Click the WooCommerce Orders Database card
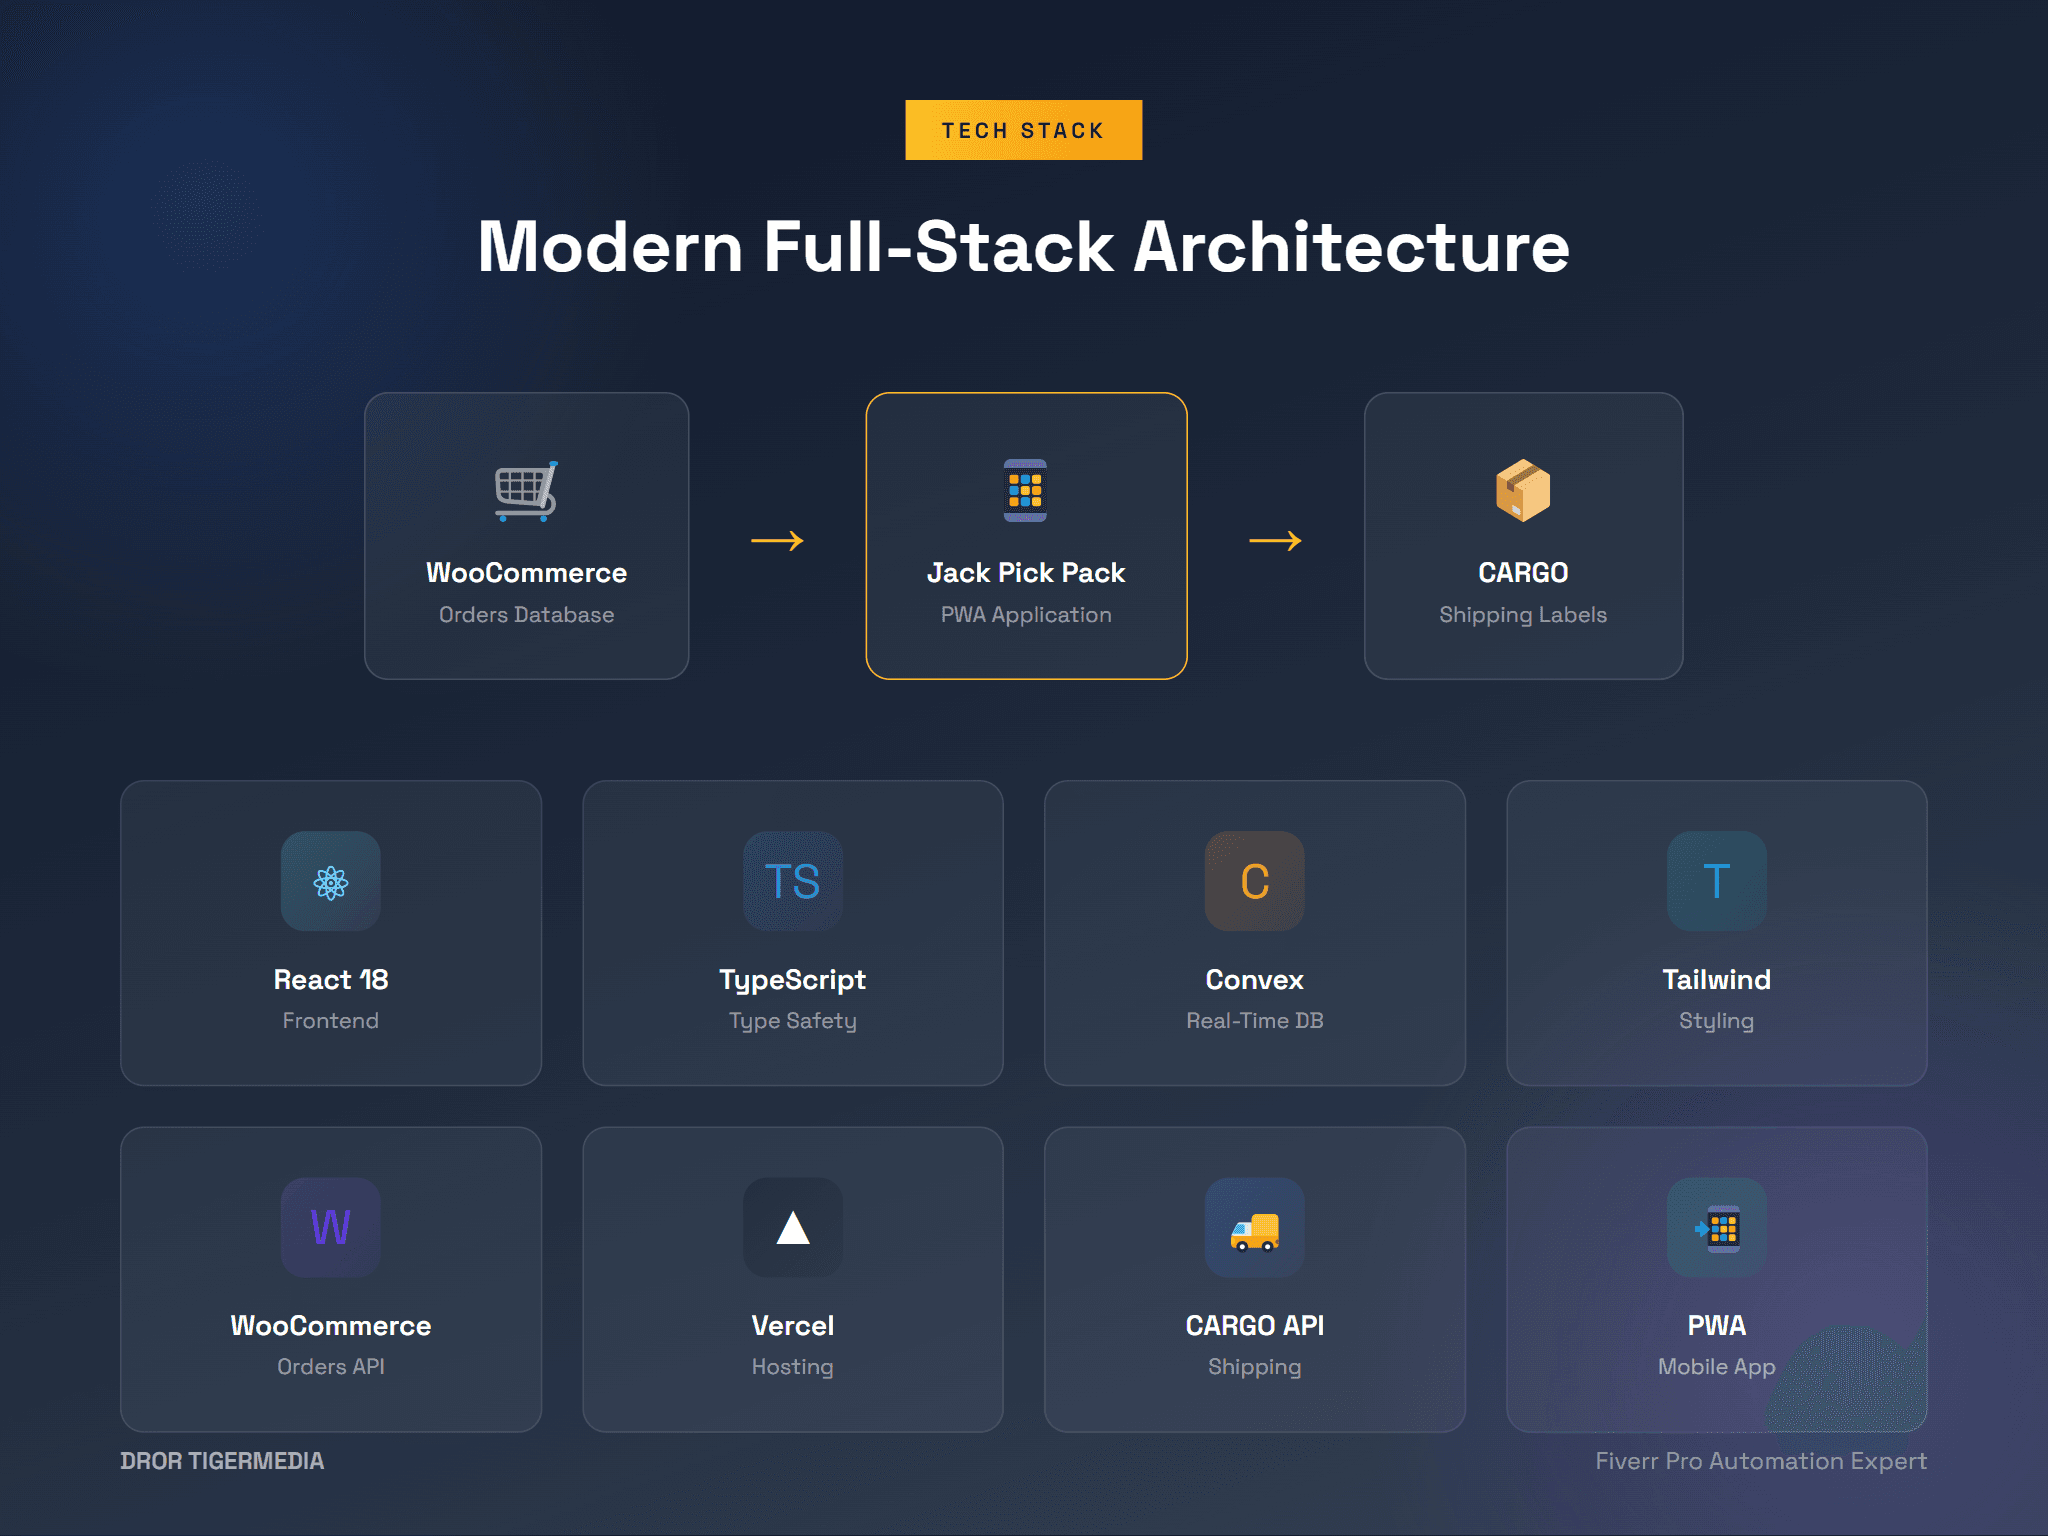 point(526,536)
